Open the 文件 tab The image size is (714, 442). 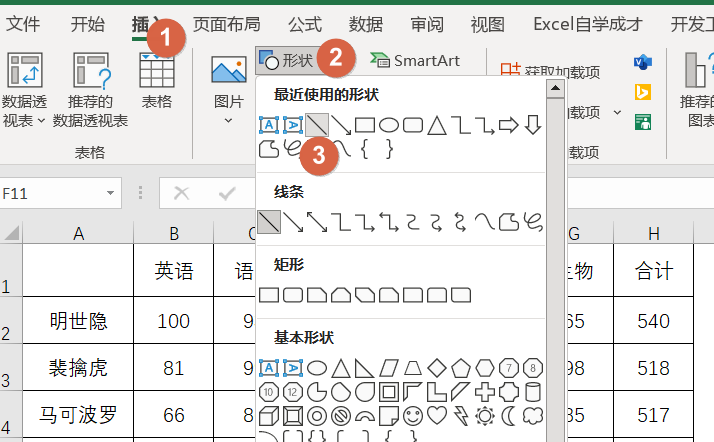click(x=23, y=24)
